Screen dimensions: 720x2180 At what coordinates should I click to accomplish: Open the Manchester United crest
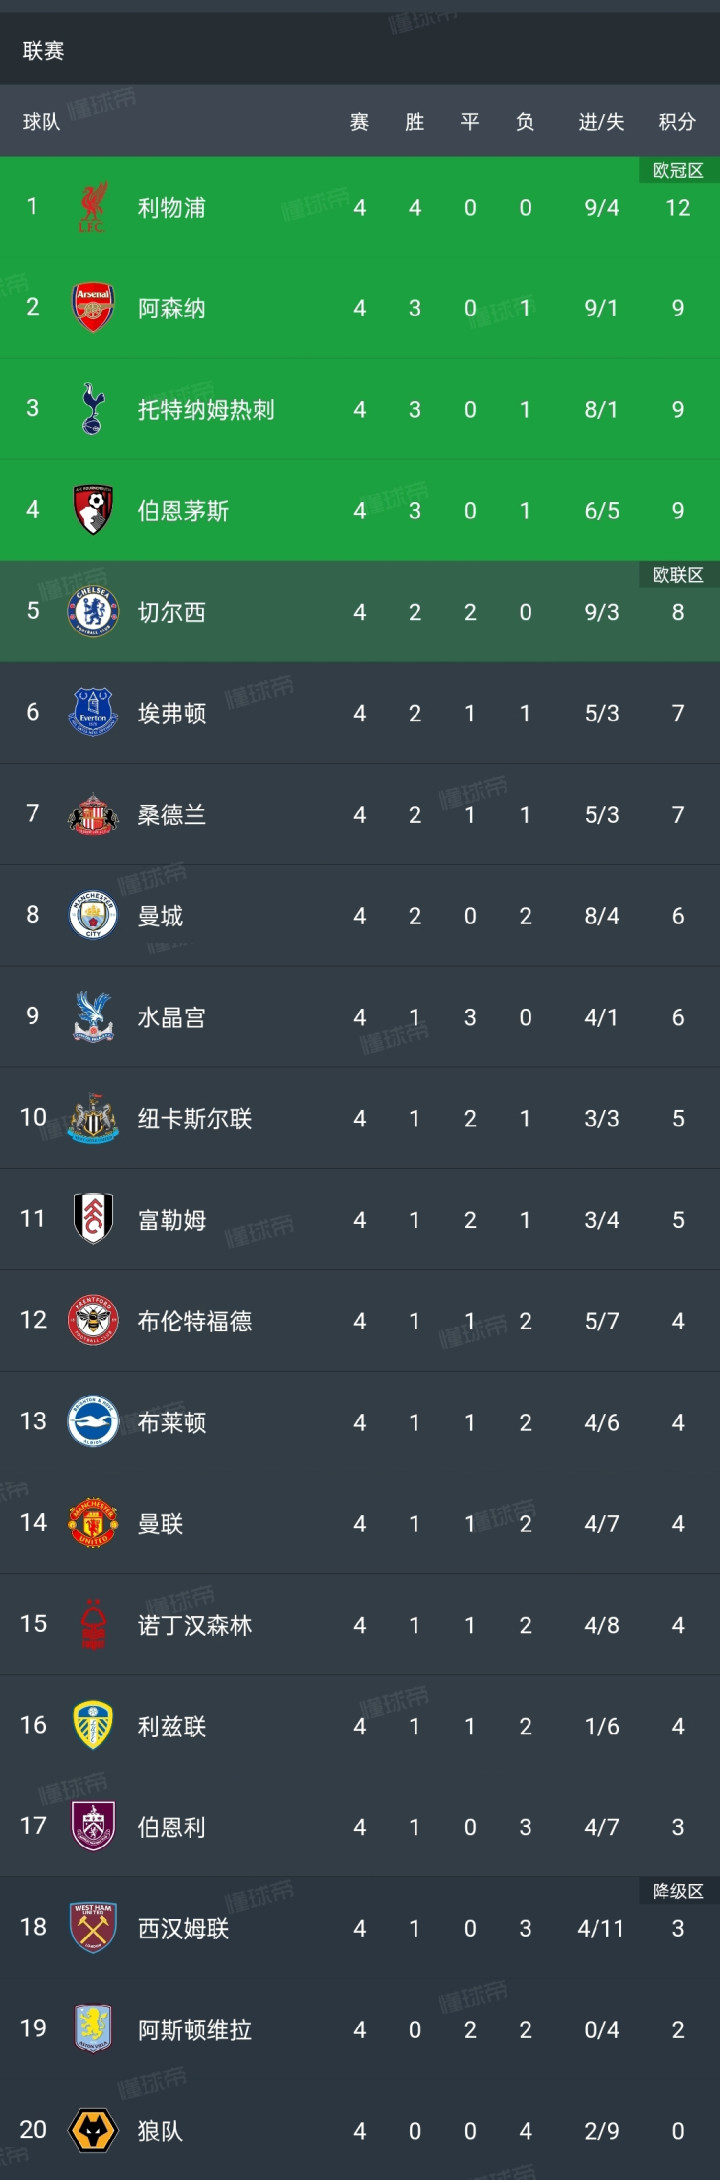(x=93, y=1523)
